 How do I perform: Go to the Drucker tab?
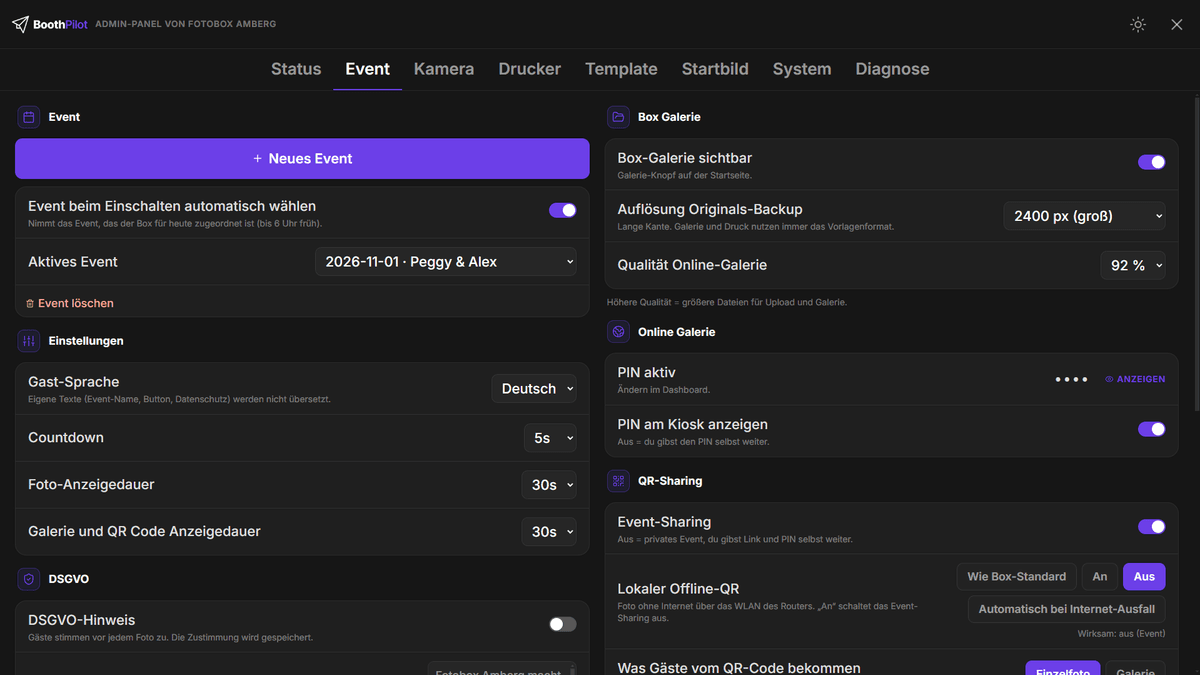click(x=530, y=69)
